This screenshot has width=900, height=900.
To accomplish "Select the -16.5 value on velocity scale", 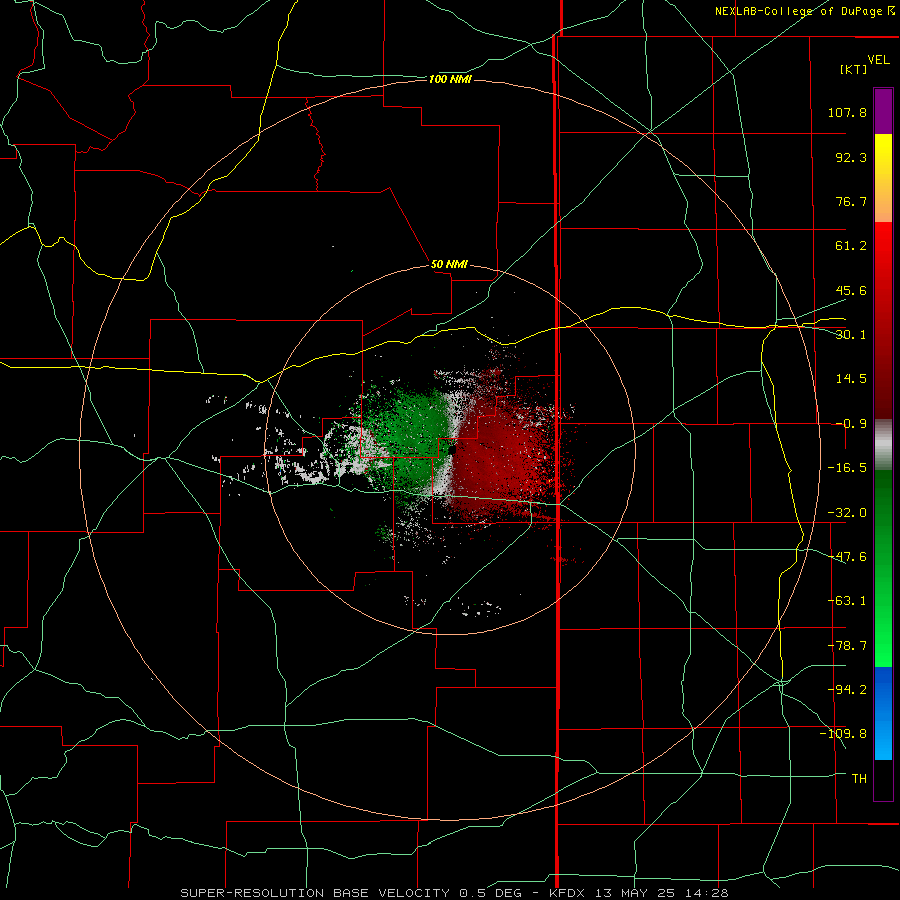I will click(847, 468).
